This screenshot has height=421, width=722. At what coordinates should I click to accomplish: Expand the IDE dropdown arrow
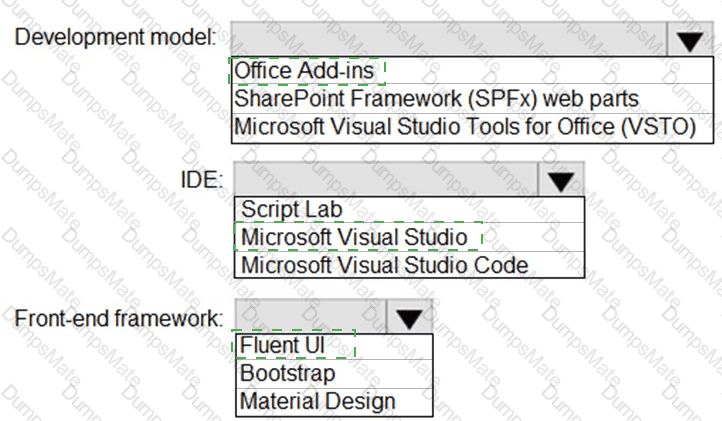tap(560, 181)
